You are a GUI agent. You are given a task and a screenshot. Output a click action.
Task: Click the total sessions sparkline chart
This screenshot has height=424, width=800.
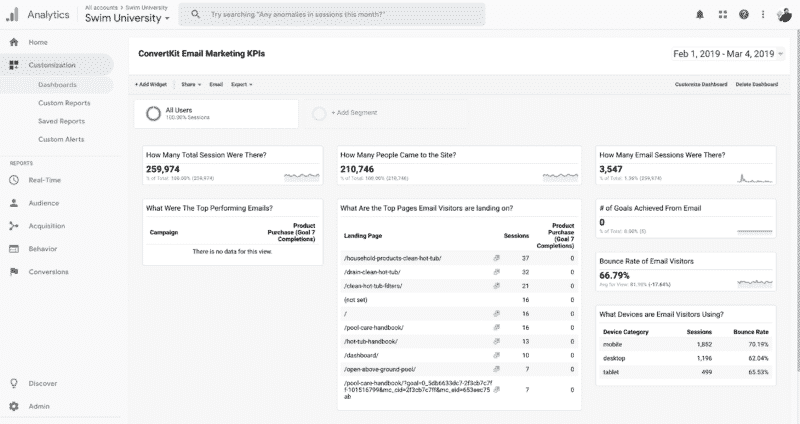tap(302, 177)
